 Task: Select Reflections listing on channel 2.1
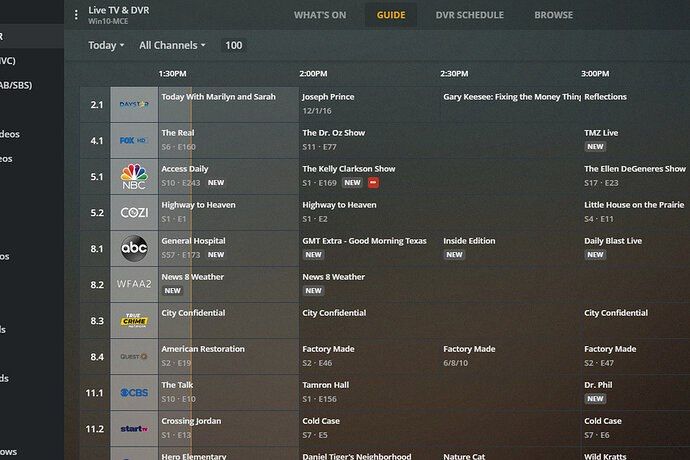coord(636,104)
